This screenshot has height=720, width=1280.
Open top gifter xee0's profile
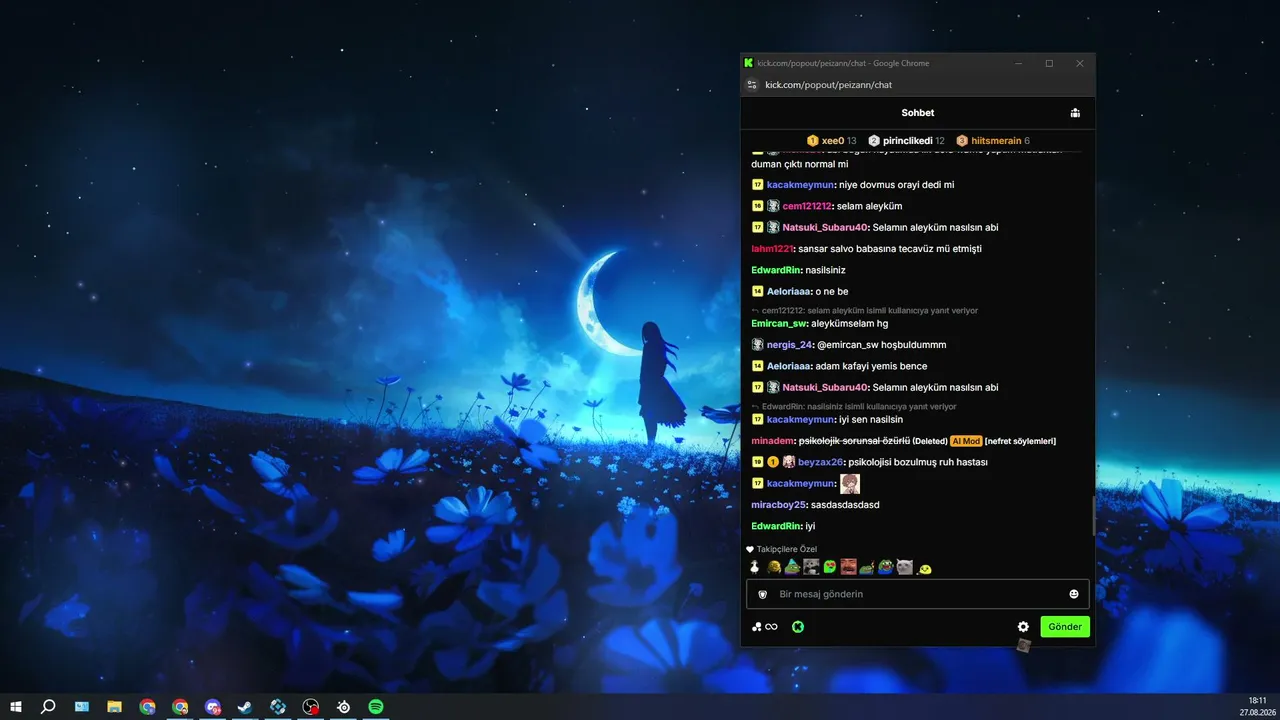tap(833, 141)
